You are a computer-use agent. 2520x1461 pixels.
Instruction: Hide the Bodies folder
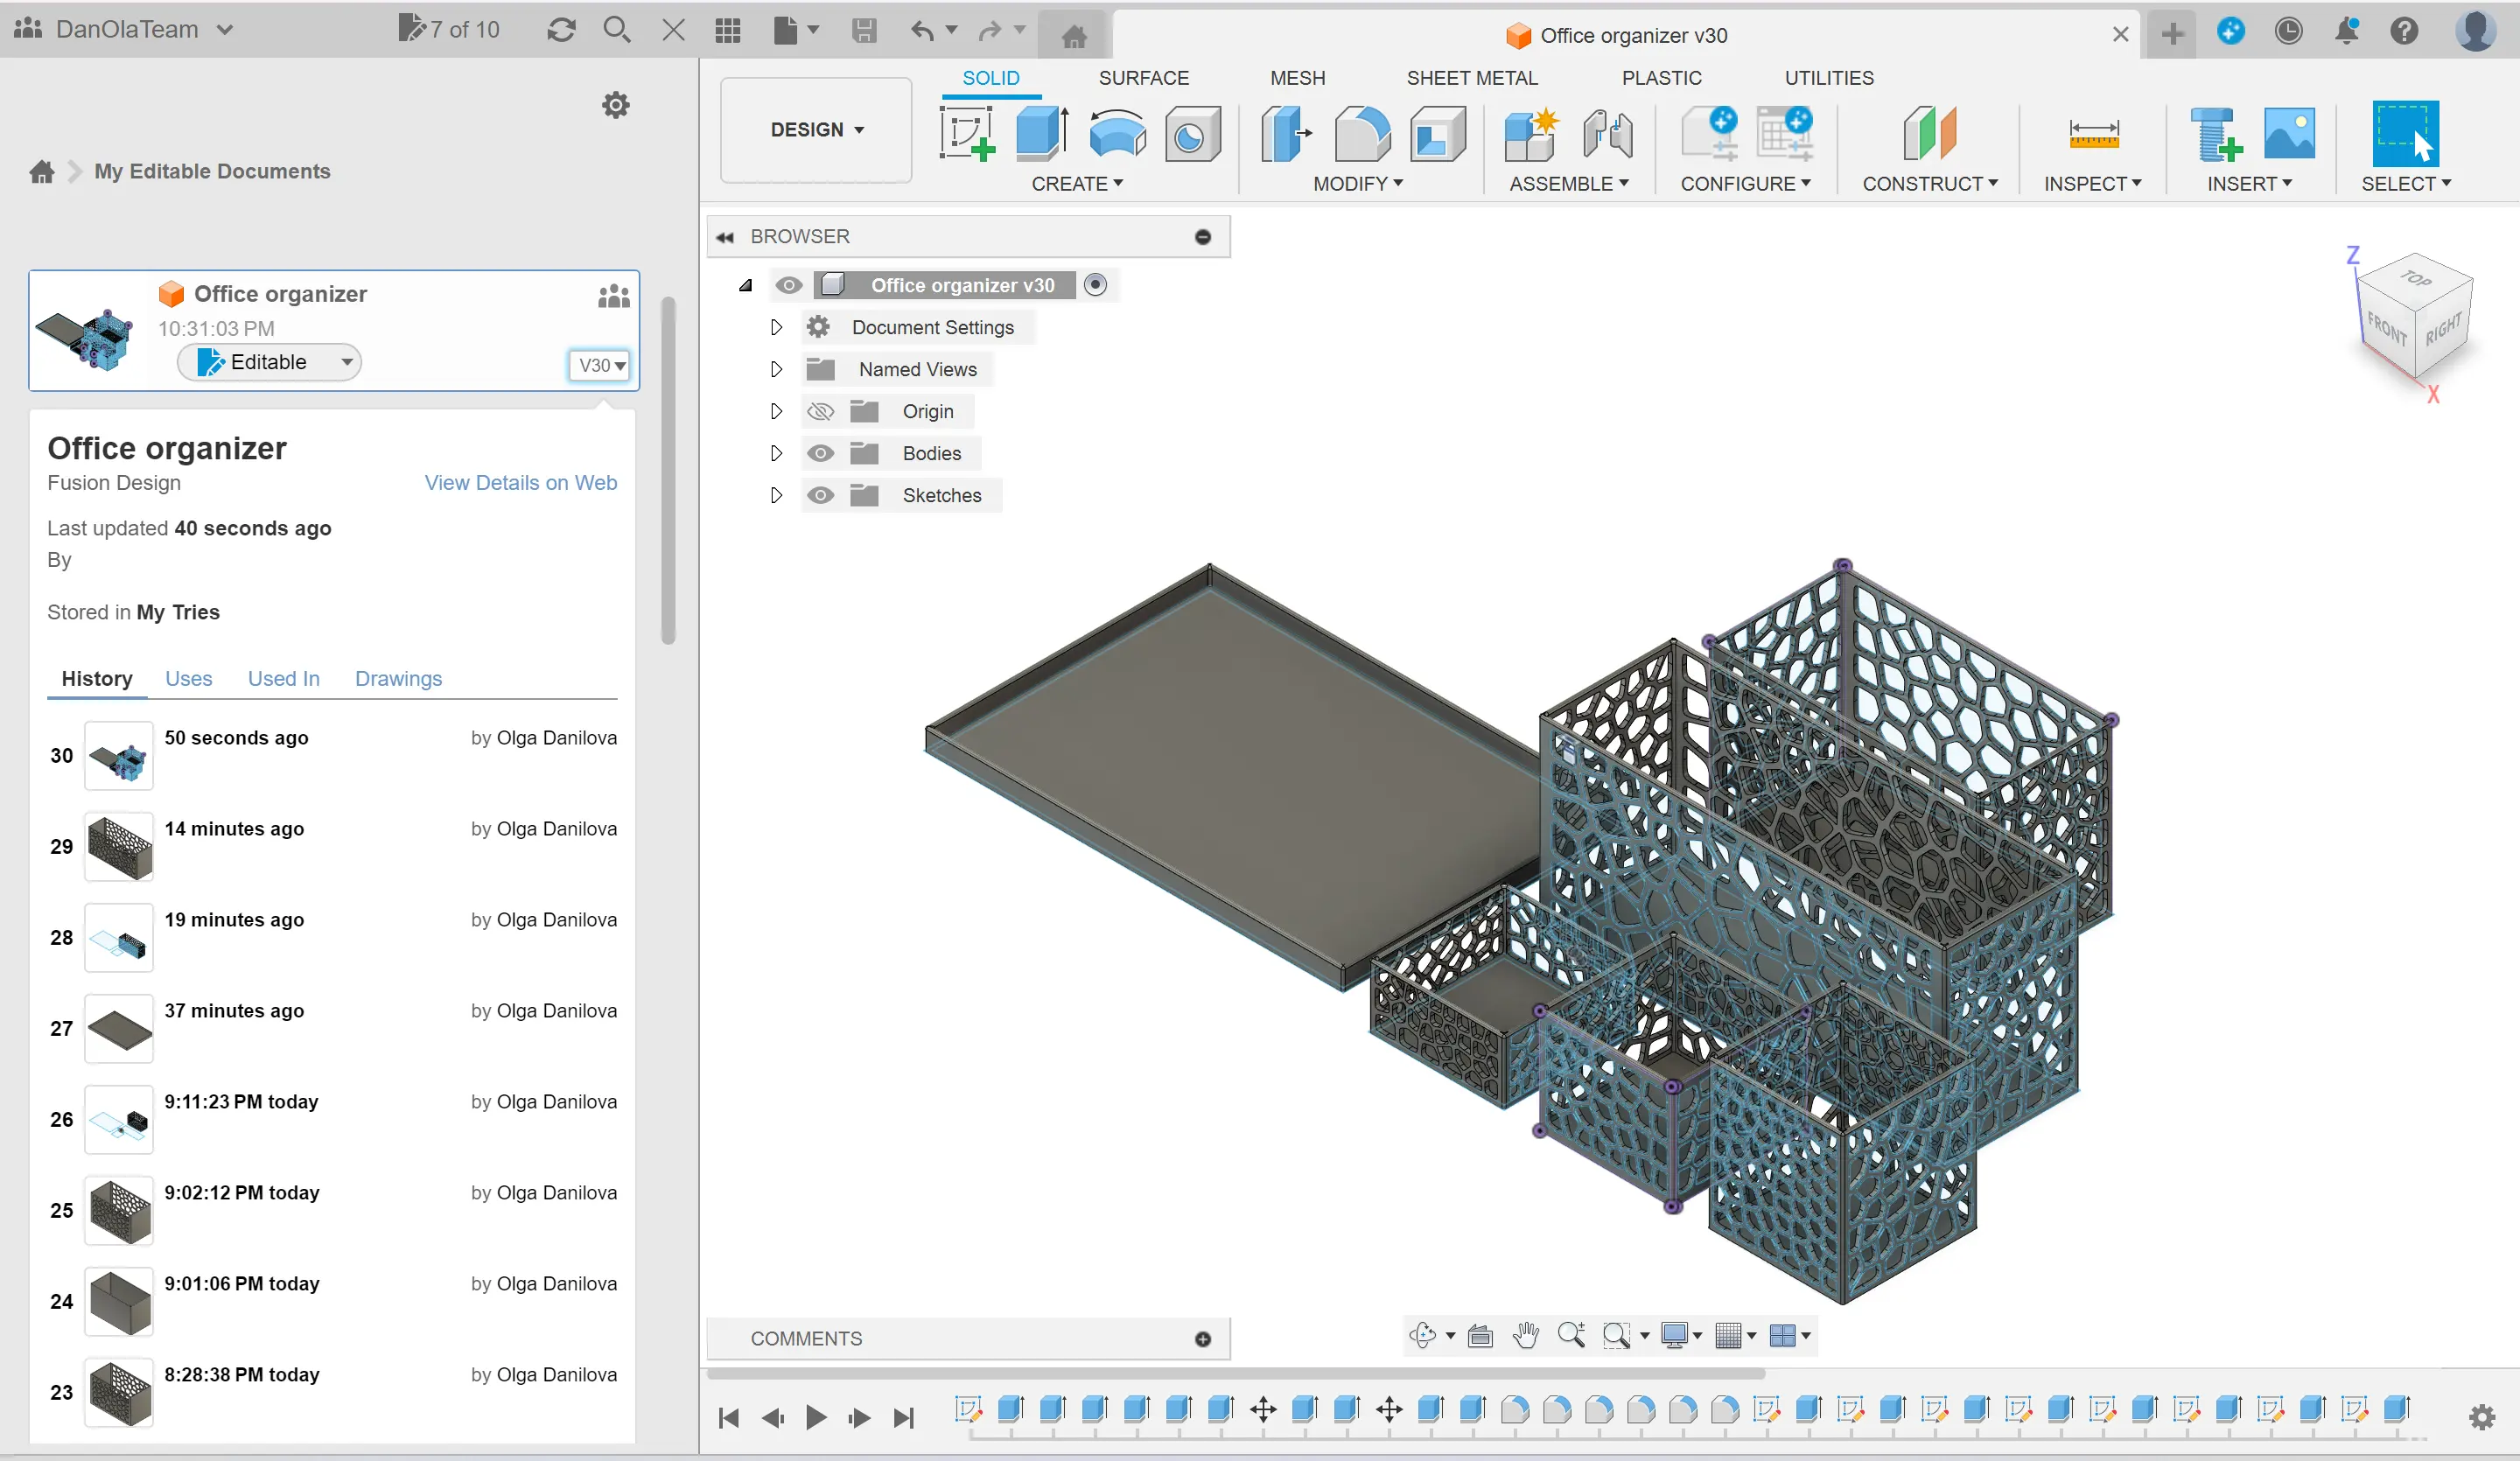click(x=820, y=454)
